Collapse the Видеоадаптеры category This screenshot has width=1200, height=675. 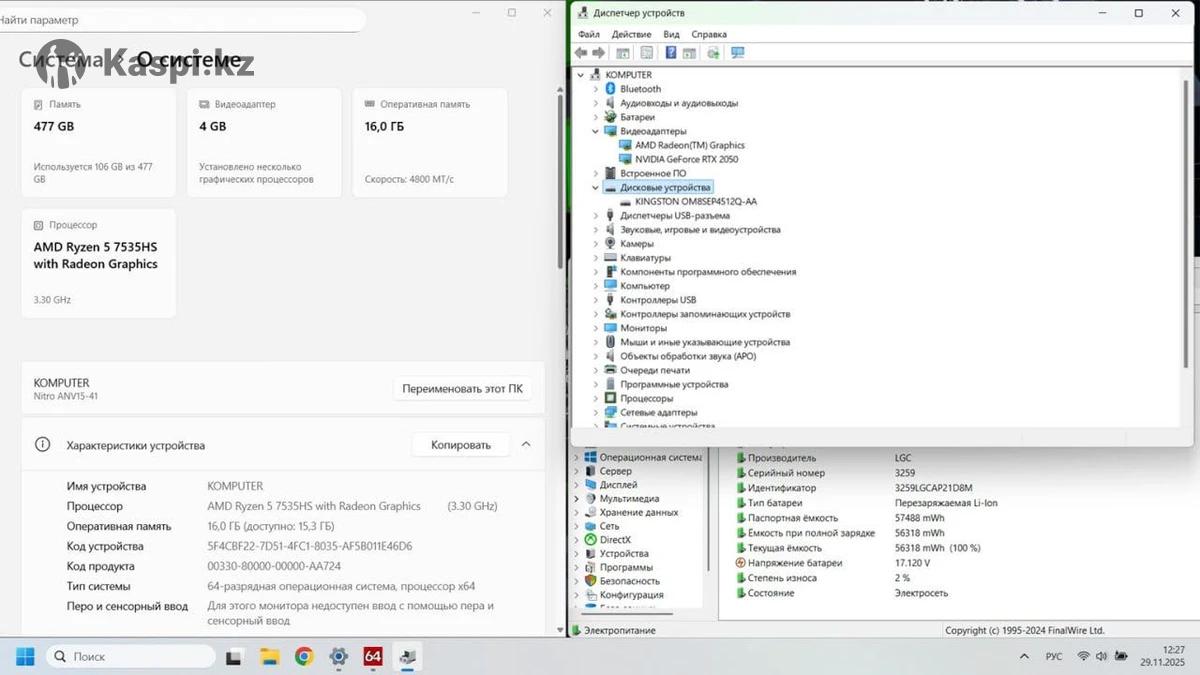pyautogui.click(x=596, y=131)
